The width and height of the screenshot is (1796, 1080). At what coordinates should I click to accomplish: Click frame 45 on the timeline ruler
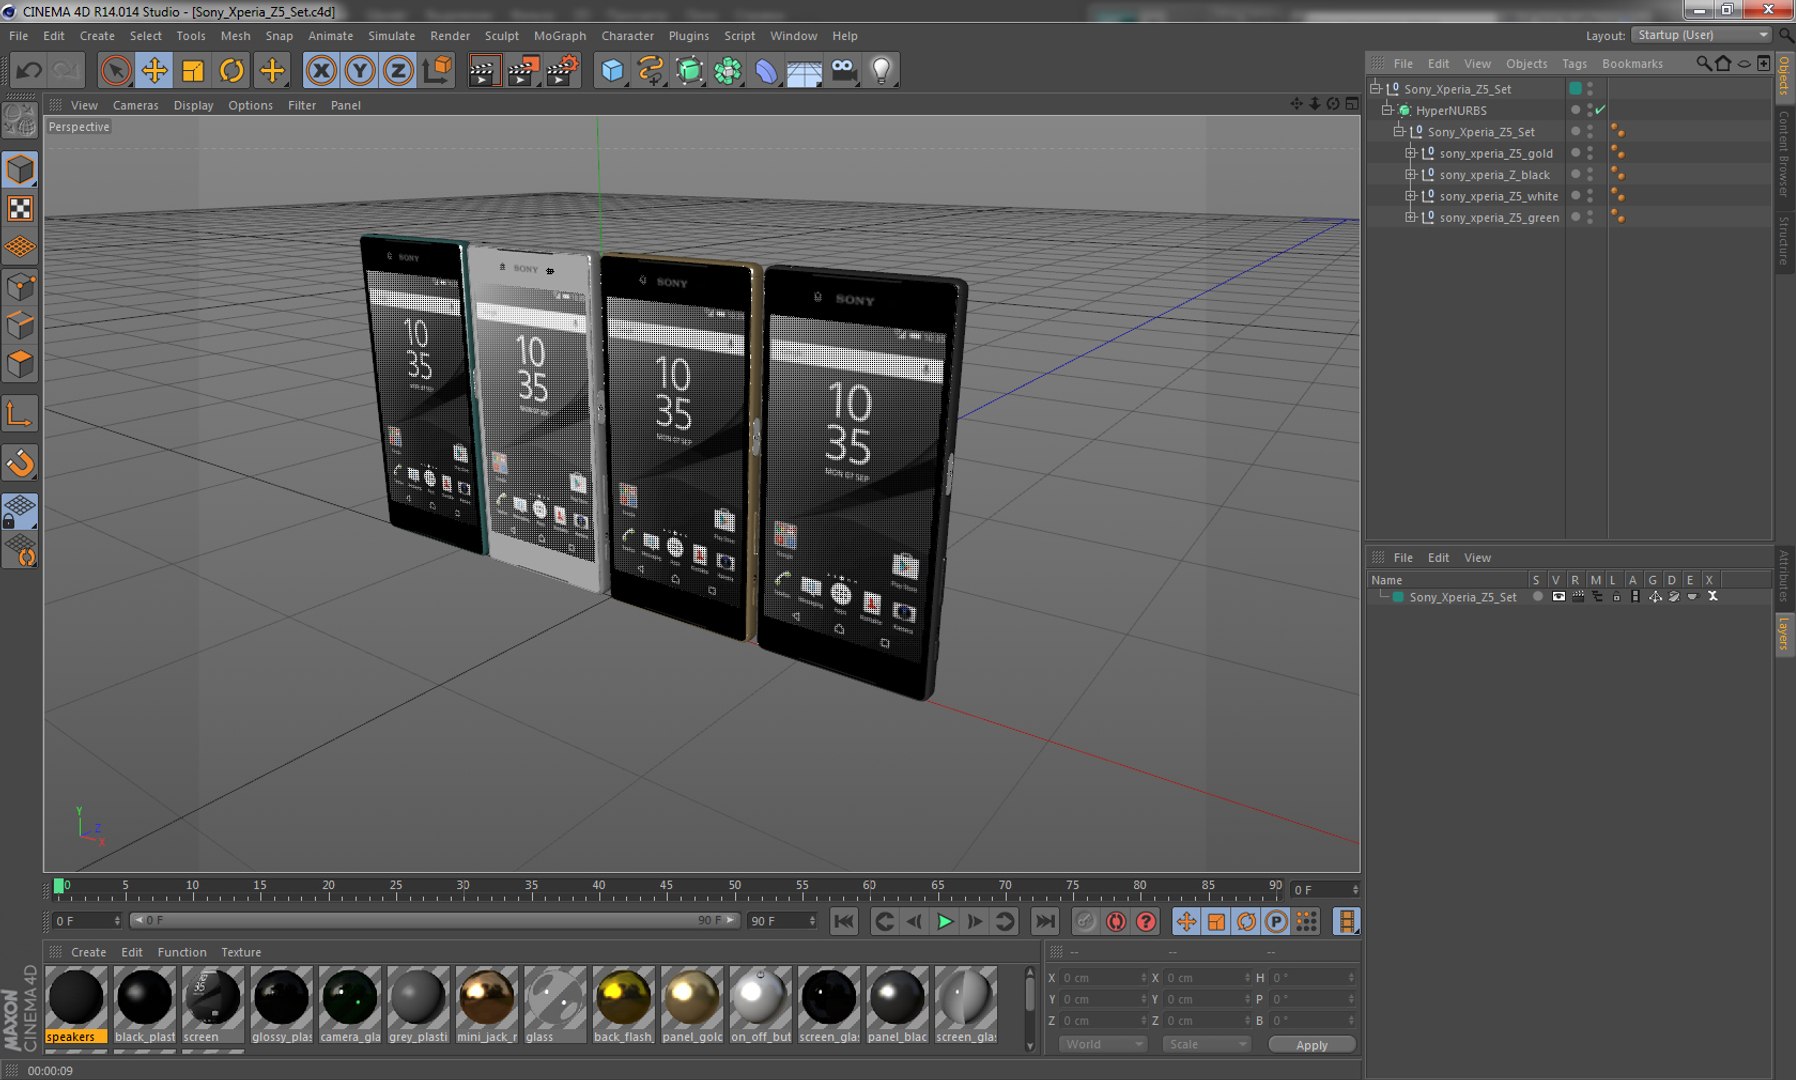click(667, 886)
